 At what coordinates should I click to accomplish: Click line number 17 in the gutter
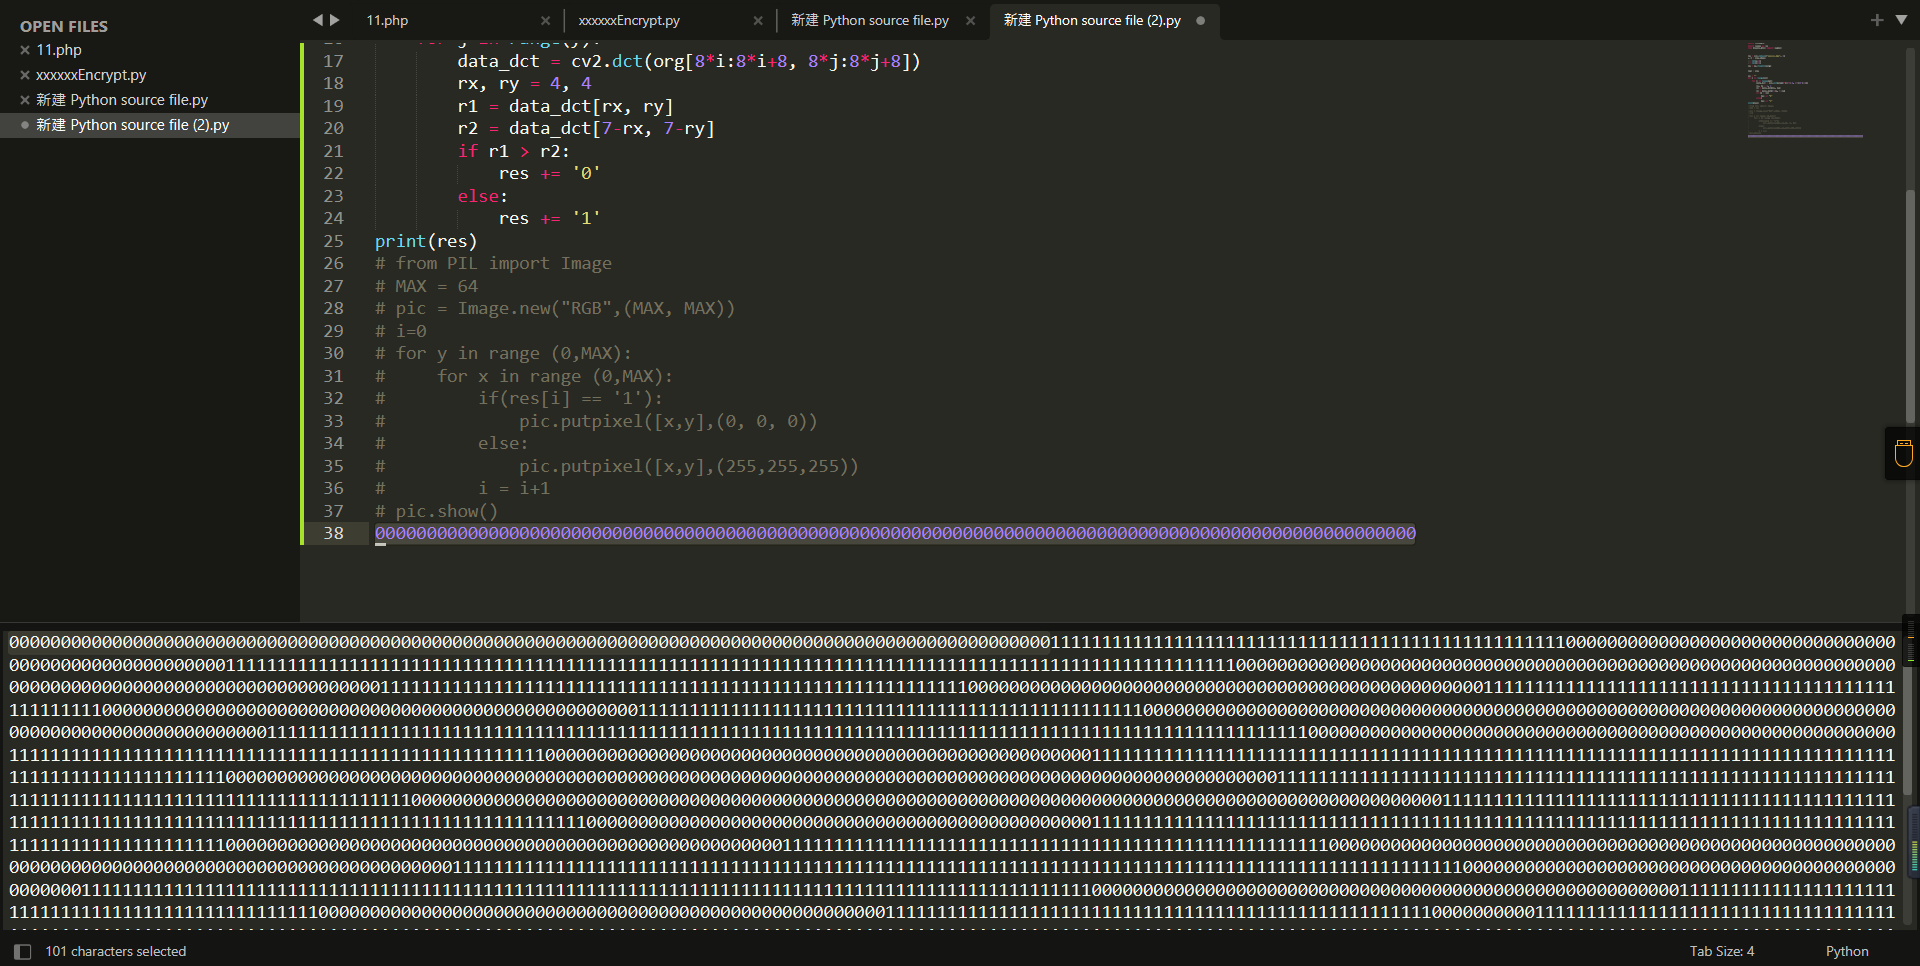(333, 61)
